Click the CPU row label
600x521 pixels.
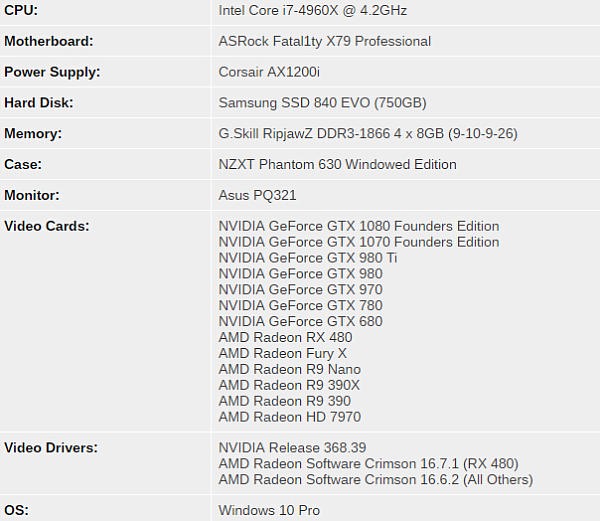[21, 10]
